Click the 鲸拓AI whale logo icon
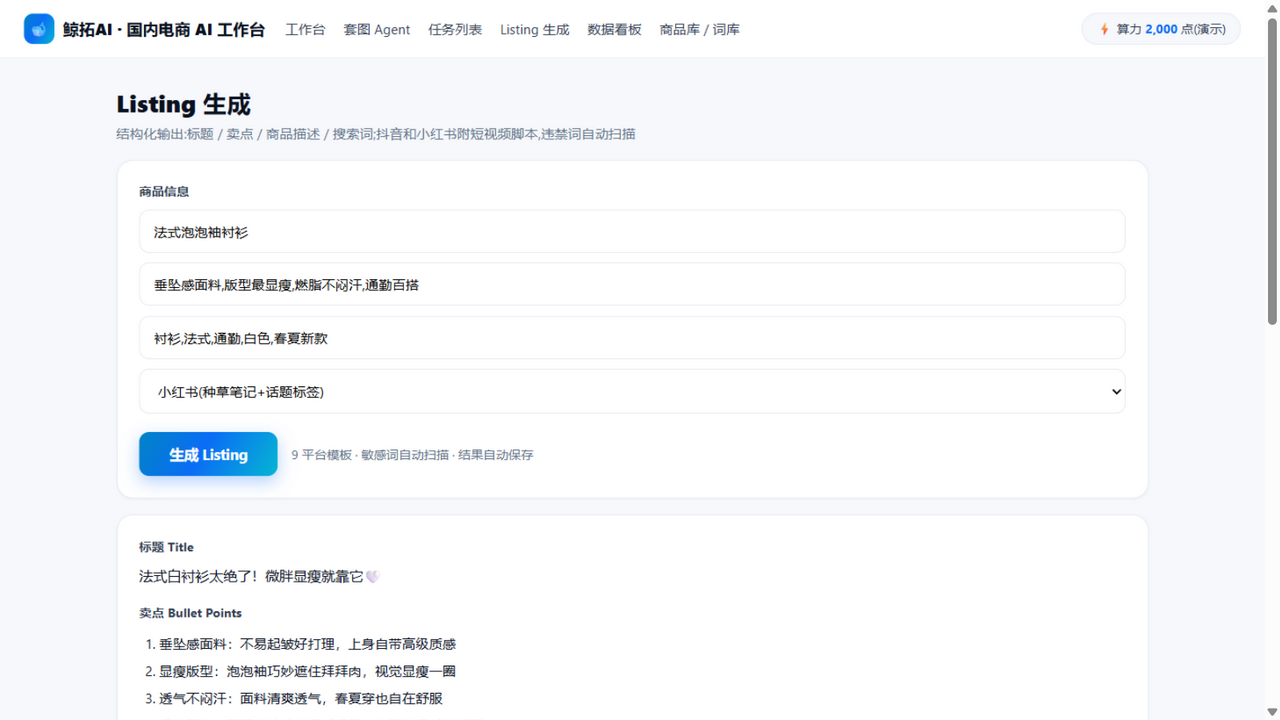 [39, 29]
